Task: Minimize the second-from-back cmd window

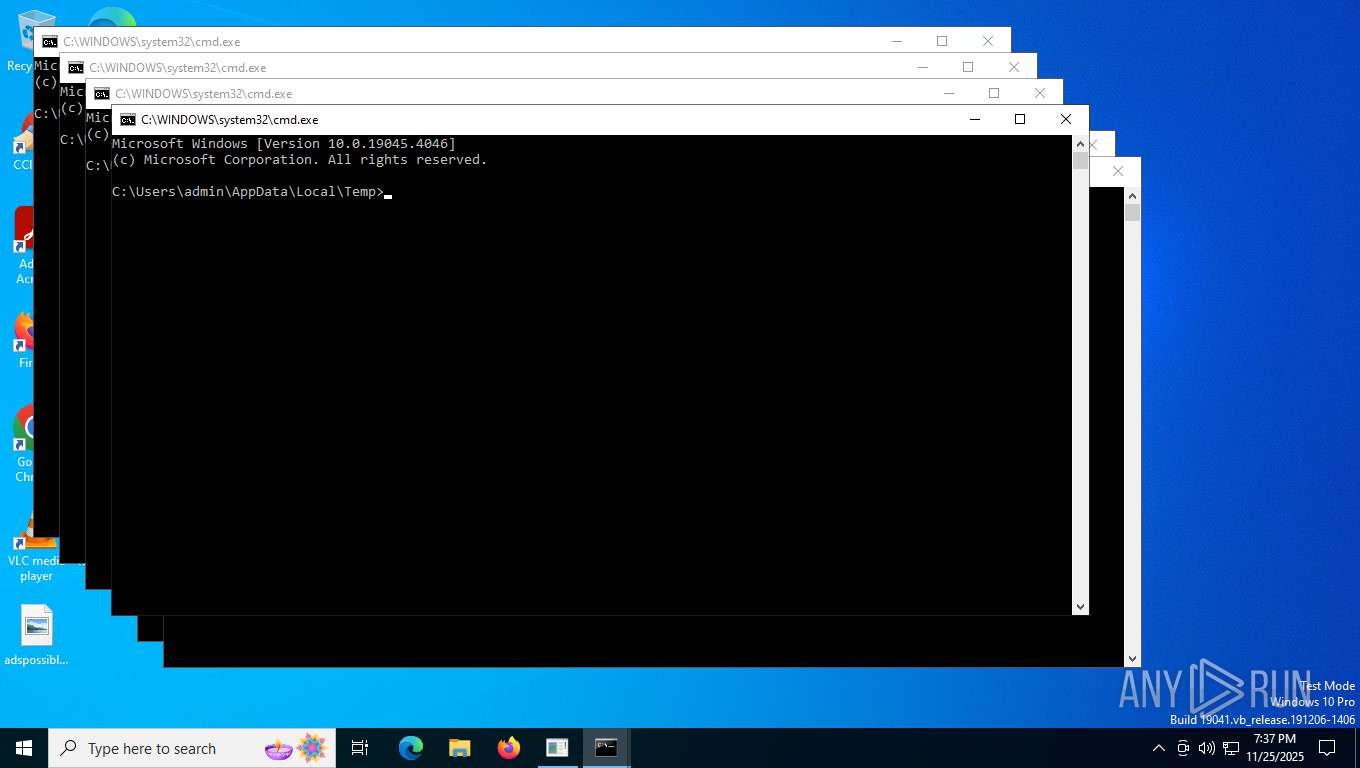Action: pyautogui.click(x=922, y=68)
